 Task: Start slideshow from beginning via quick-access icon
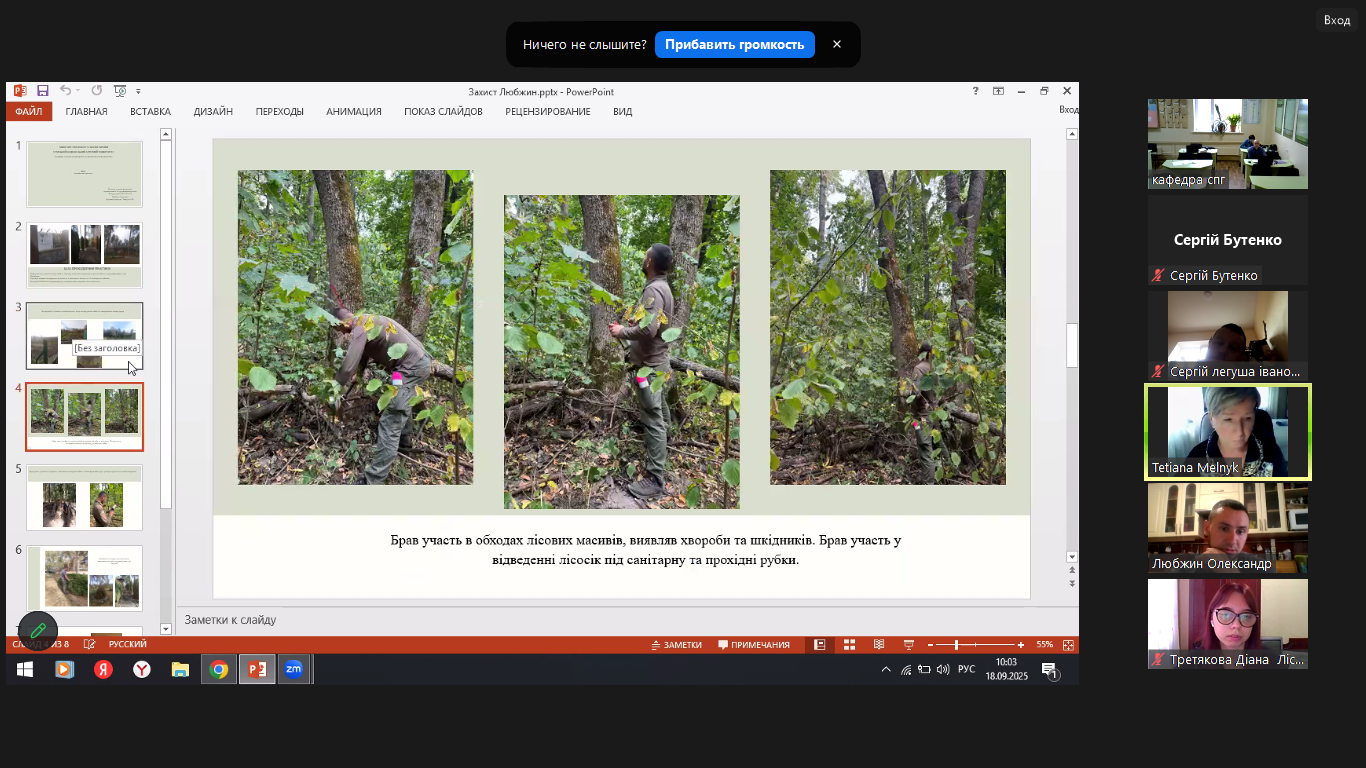point(120,91)
